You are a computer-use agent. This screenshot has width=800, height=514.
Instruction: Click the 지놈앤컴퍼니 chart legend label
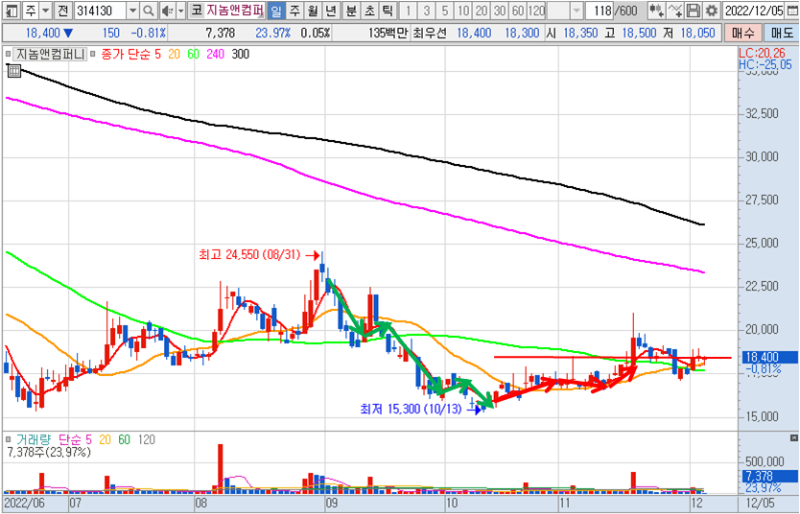[x=50, y=54]
